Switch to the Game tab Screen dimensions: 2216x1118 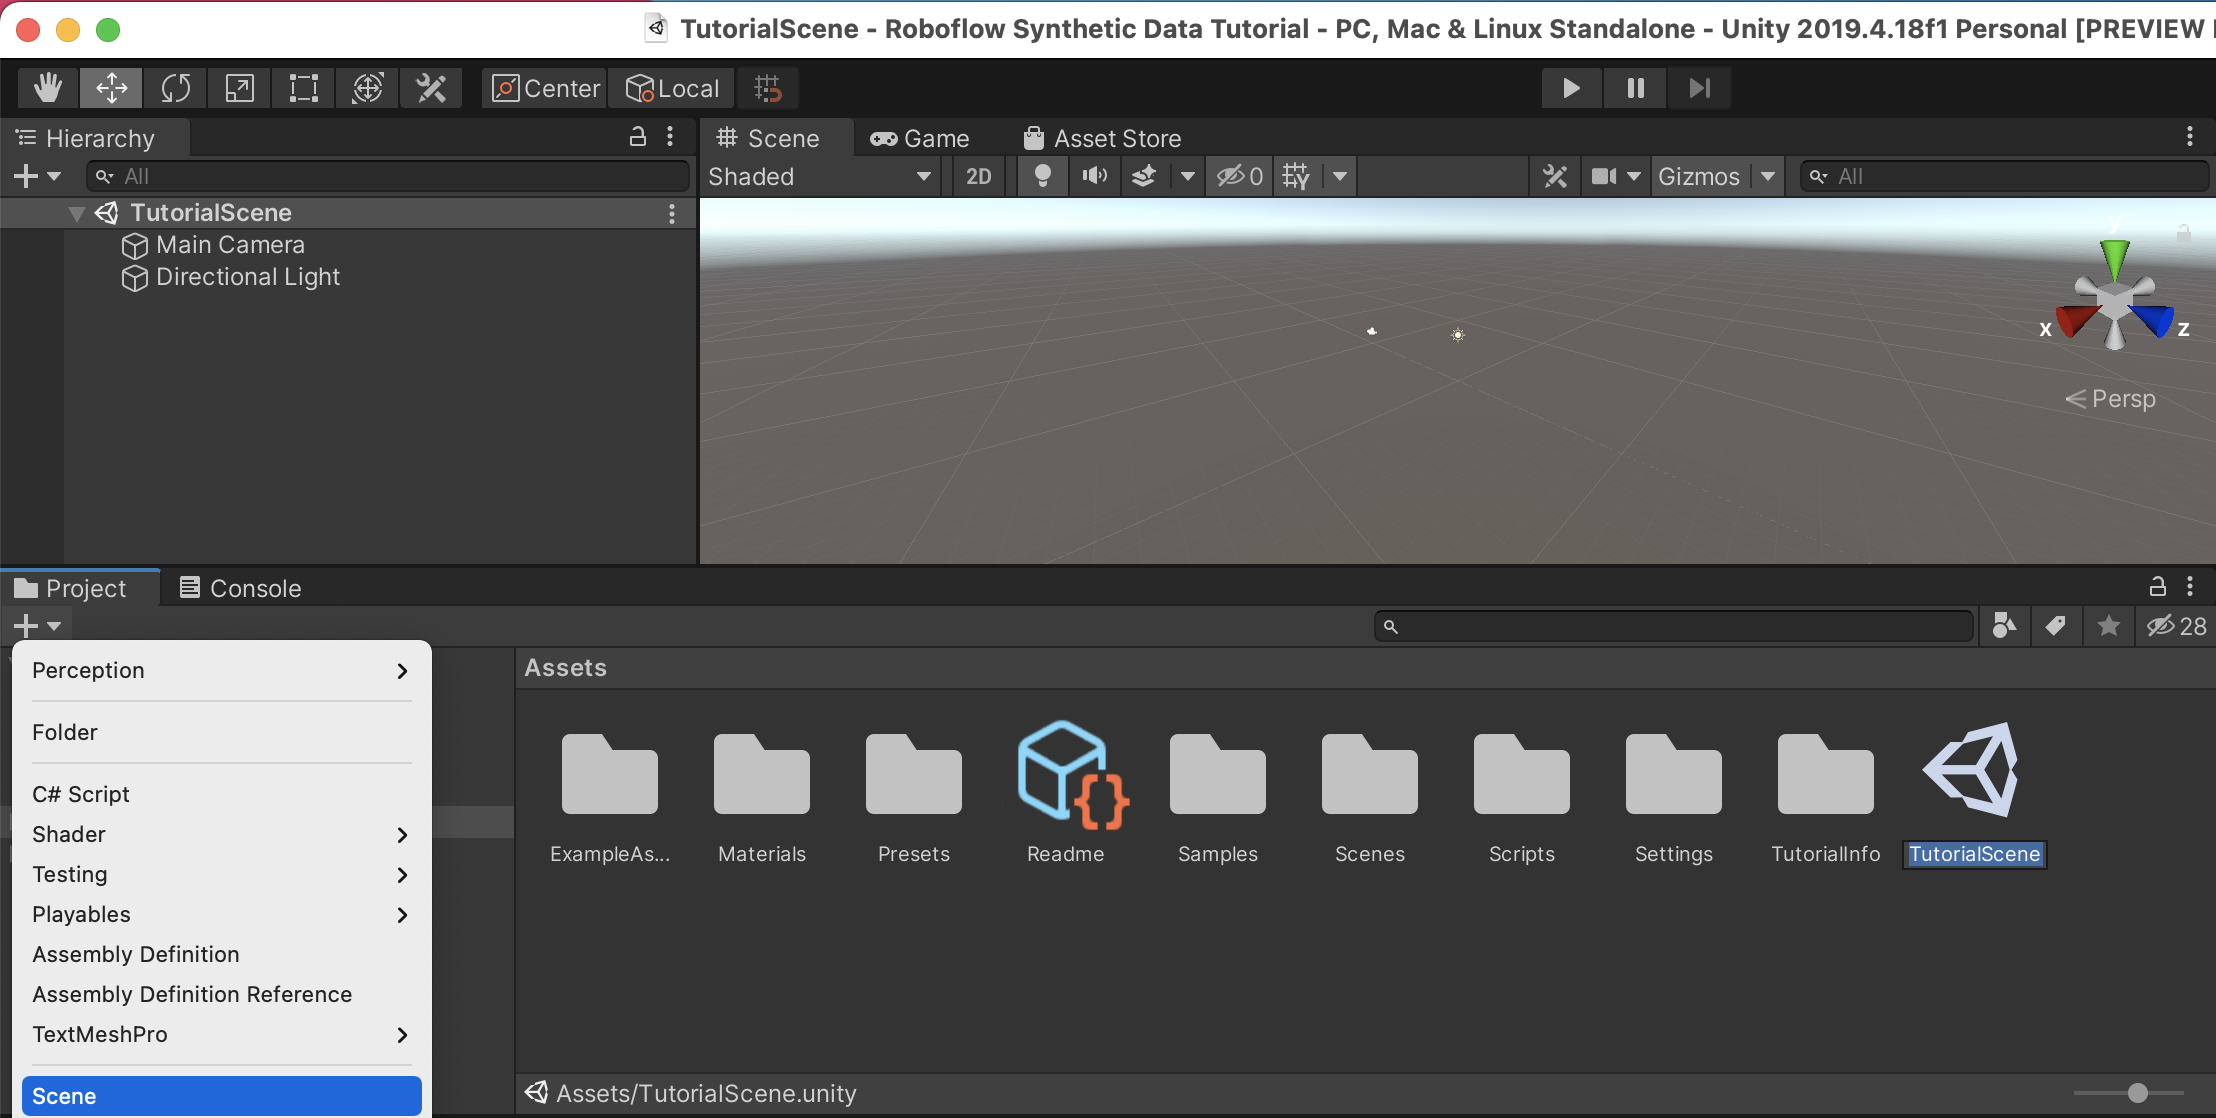click(x=920, y=138)
